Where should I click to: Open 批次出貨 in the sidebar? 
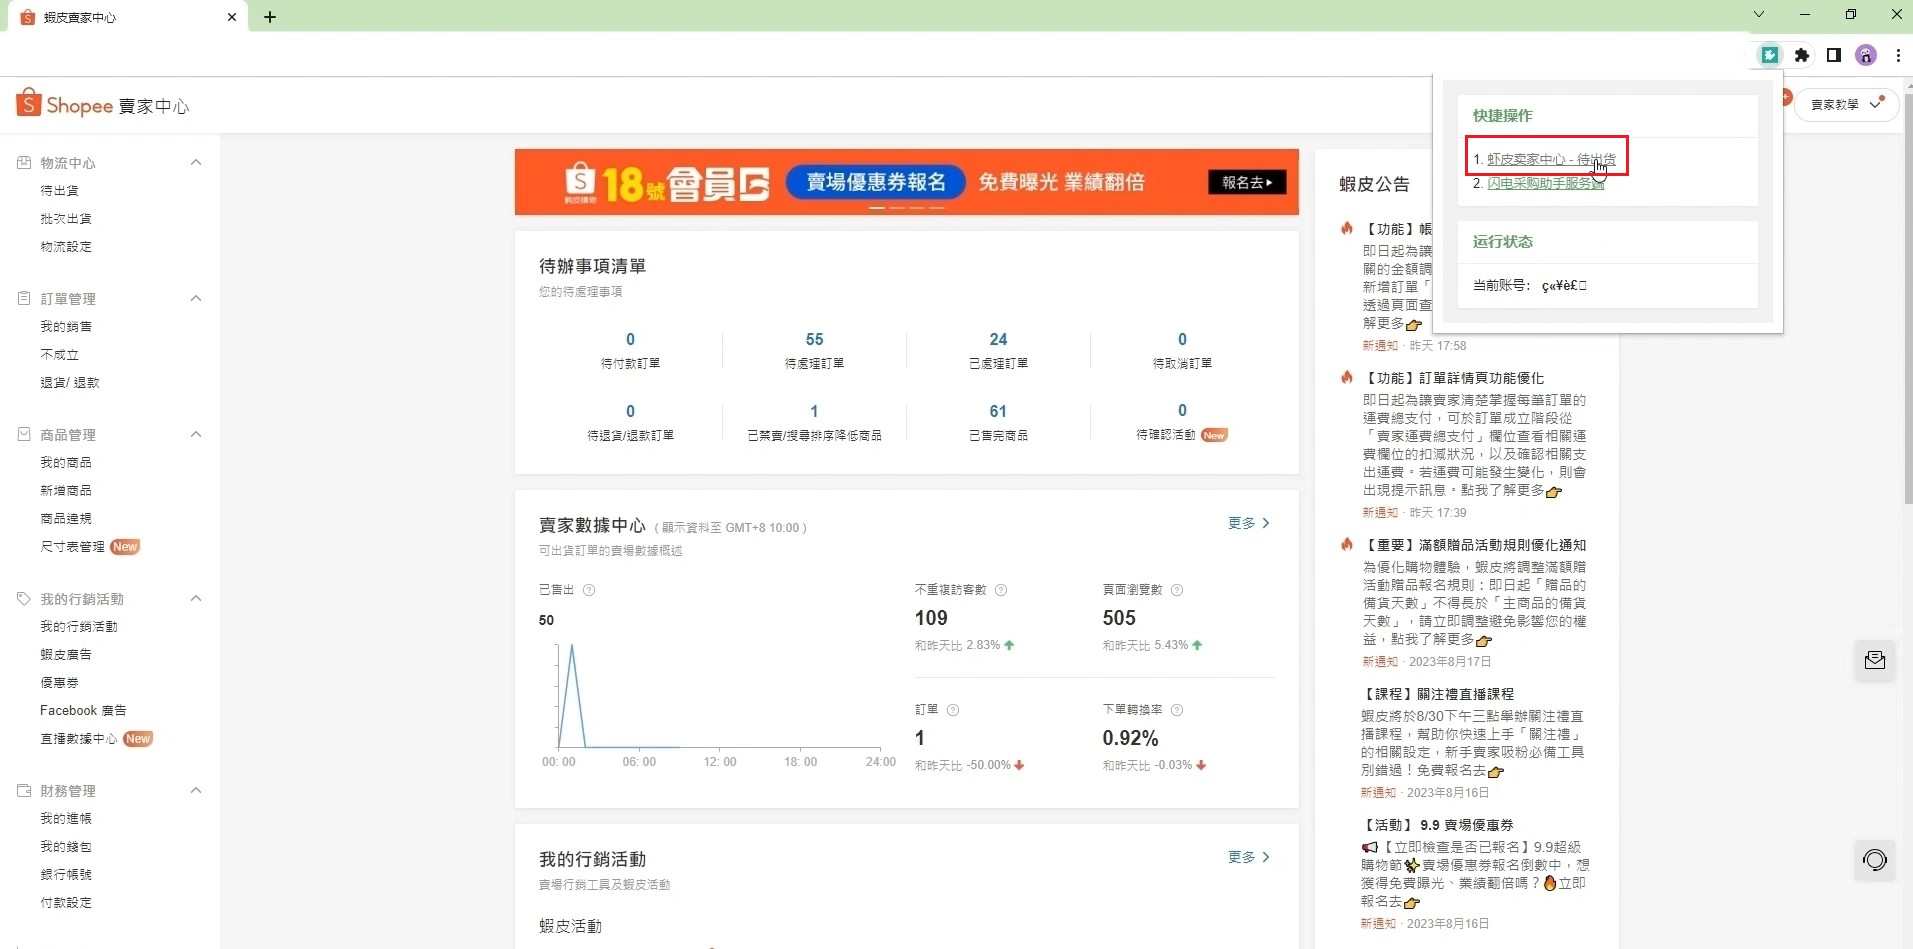tap(66, 218)
